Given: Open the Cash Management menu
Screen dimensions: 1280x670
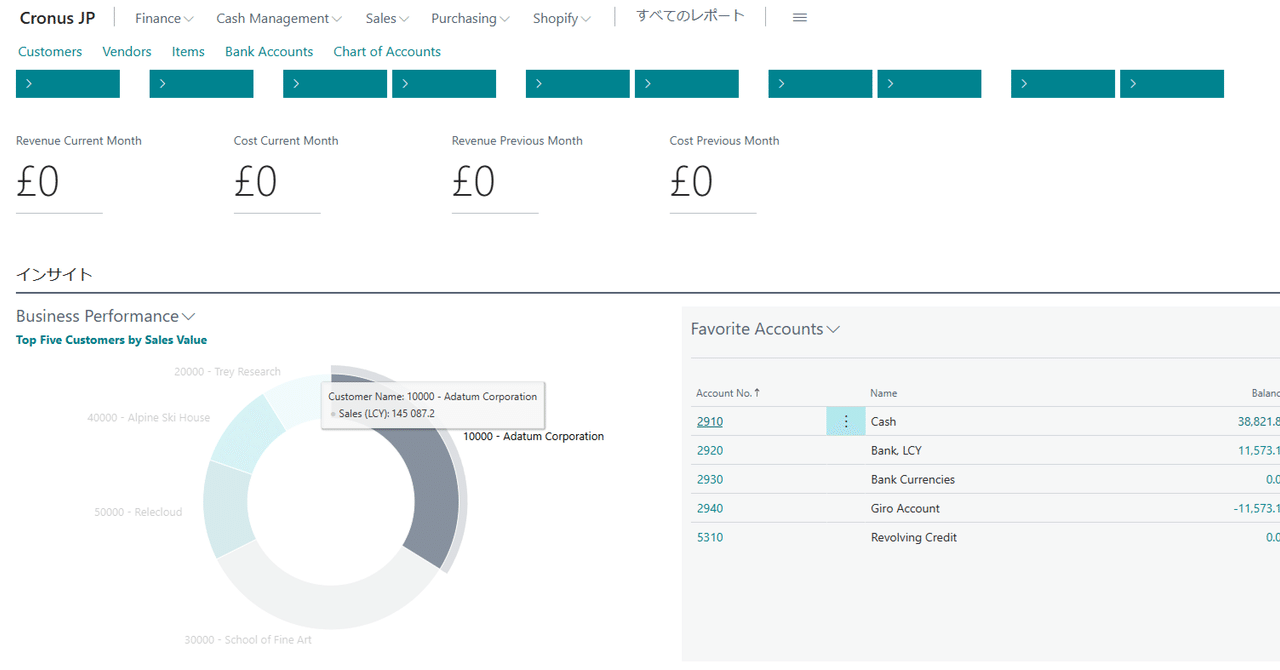Looking at the screenshot, I should click(x=278, y=18).
